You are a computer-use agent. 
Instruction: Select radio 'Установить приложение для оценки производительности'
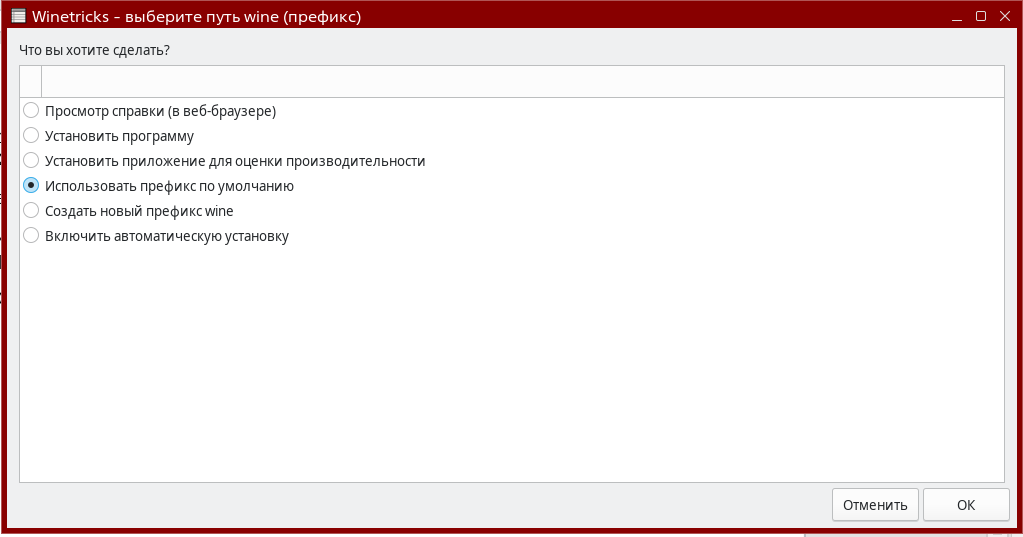point(31,160)
